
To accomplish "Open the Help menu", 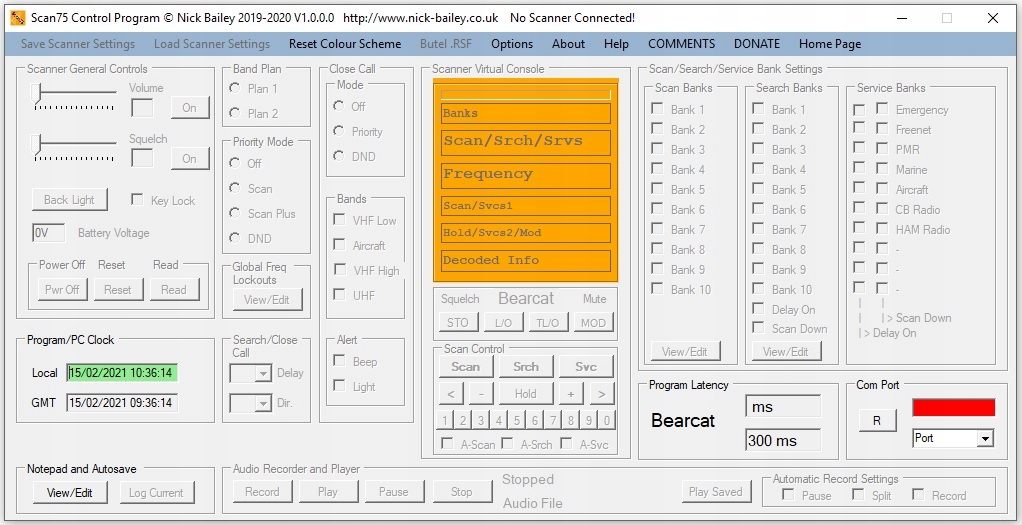I will tap(617, 44).
